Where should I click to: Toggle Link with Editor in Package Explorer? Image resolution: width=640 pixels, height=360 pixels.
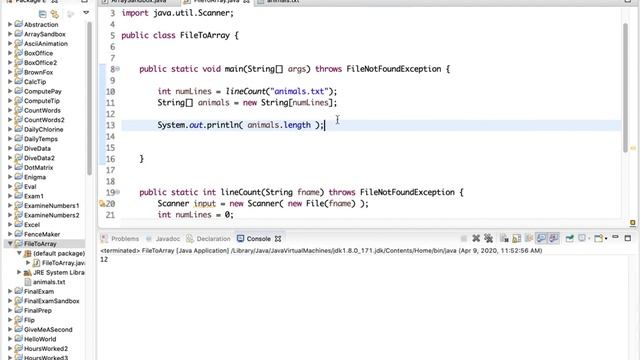[54, 14]
